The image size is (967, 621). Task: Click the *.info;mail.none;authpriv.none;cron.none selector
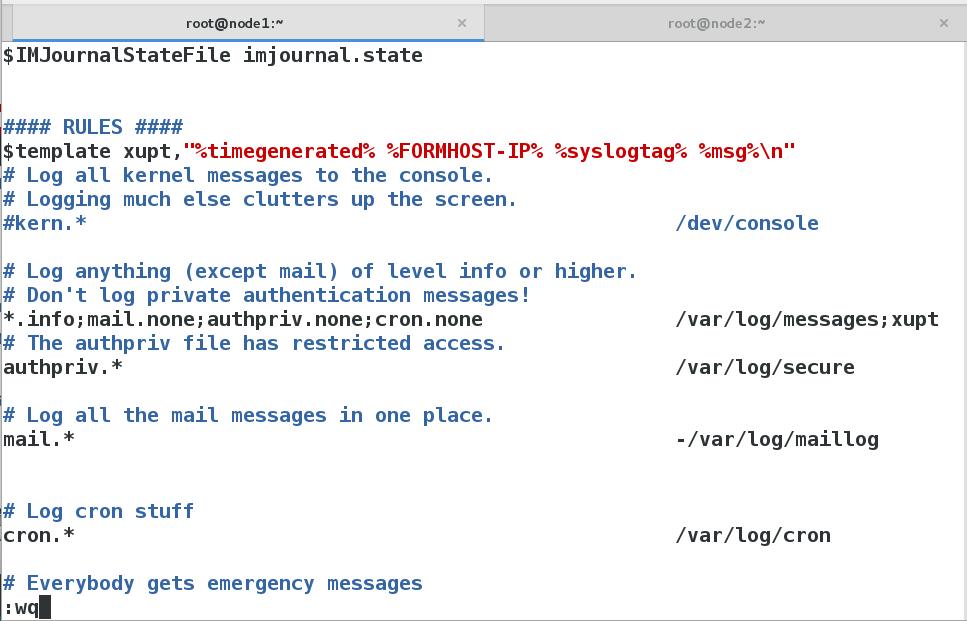[x=243, y=319]
